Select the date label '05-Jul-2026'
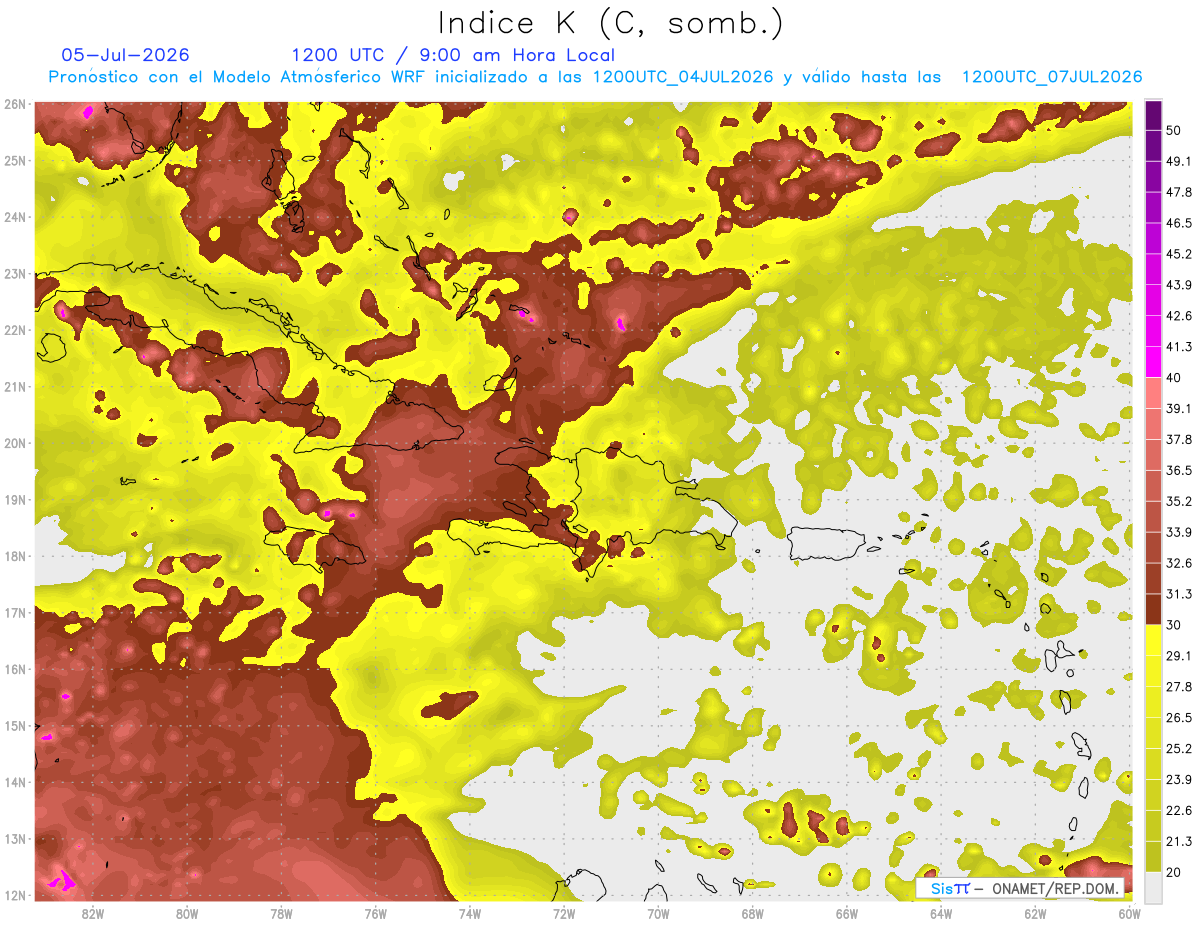Viewport: 1200px width, 927px height. [125, 55]
